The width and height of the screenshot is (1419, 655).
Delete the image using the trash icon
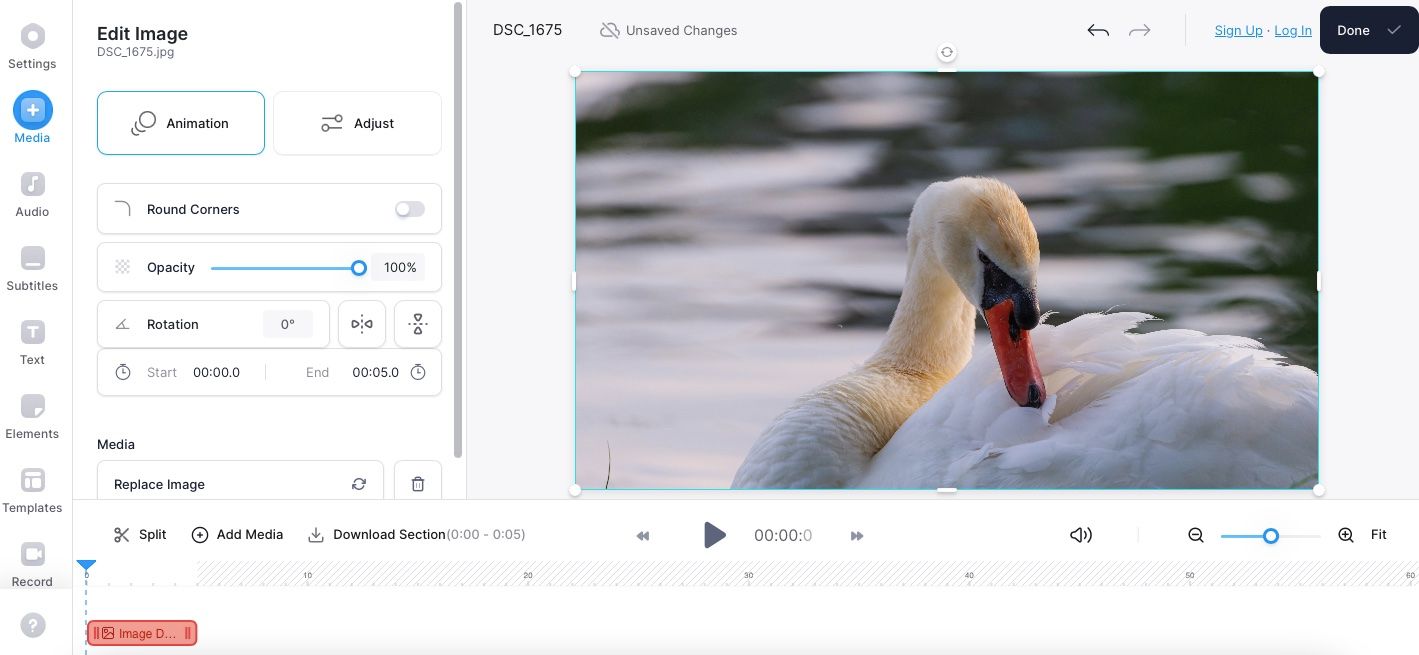(x=417, y=483)
